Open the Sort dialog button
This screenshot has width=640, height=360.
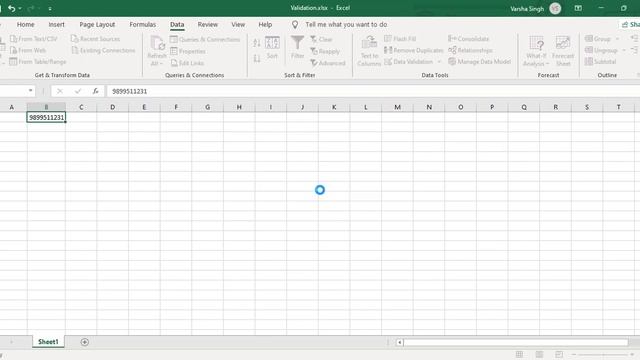click(x=272, y=48)
